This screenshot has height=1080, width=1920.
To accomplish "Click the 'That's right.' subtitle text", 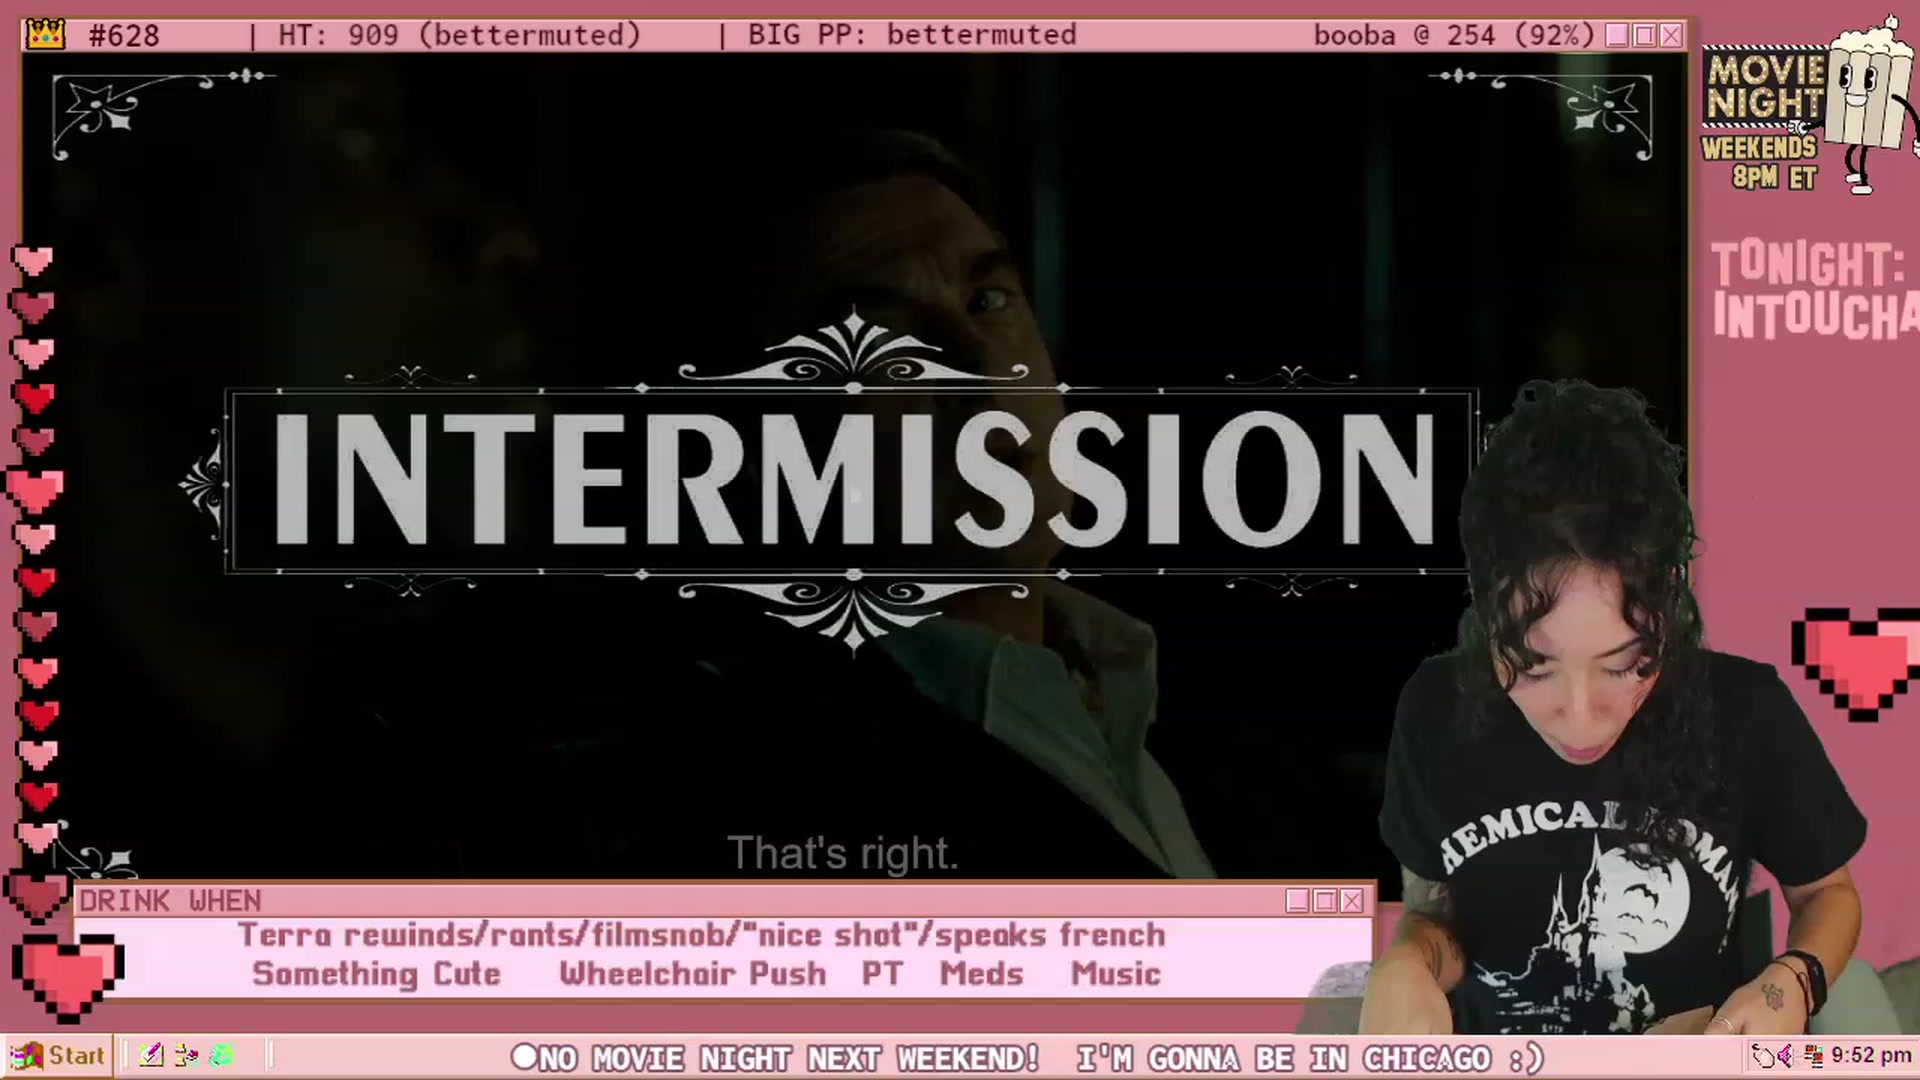I will pyautogui.click(x=843, y=854).
